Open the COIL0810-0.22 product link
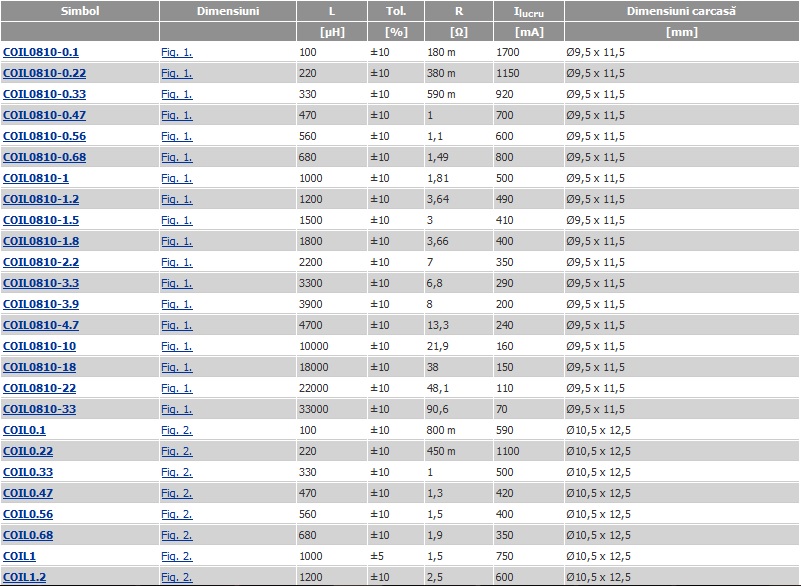The width and height of the screenshot is (801, 586). (44, 73)
